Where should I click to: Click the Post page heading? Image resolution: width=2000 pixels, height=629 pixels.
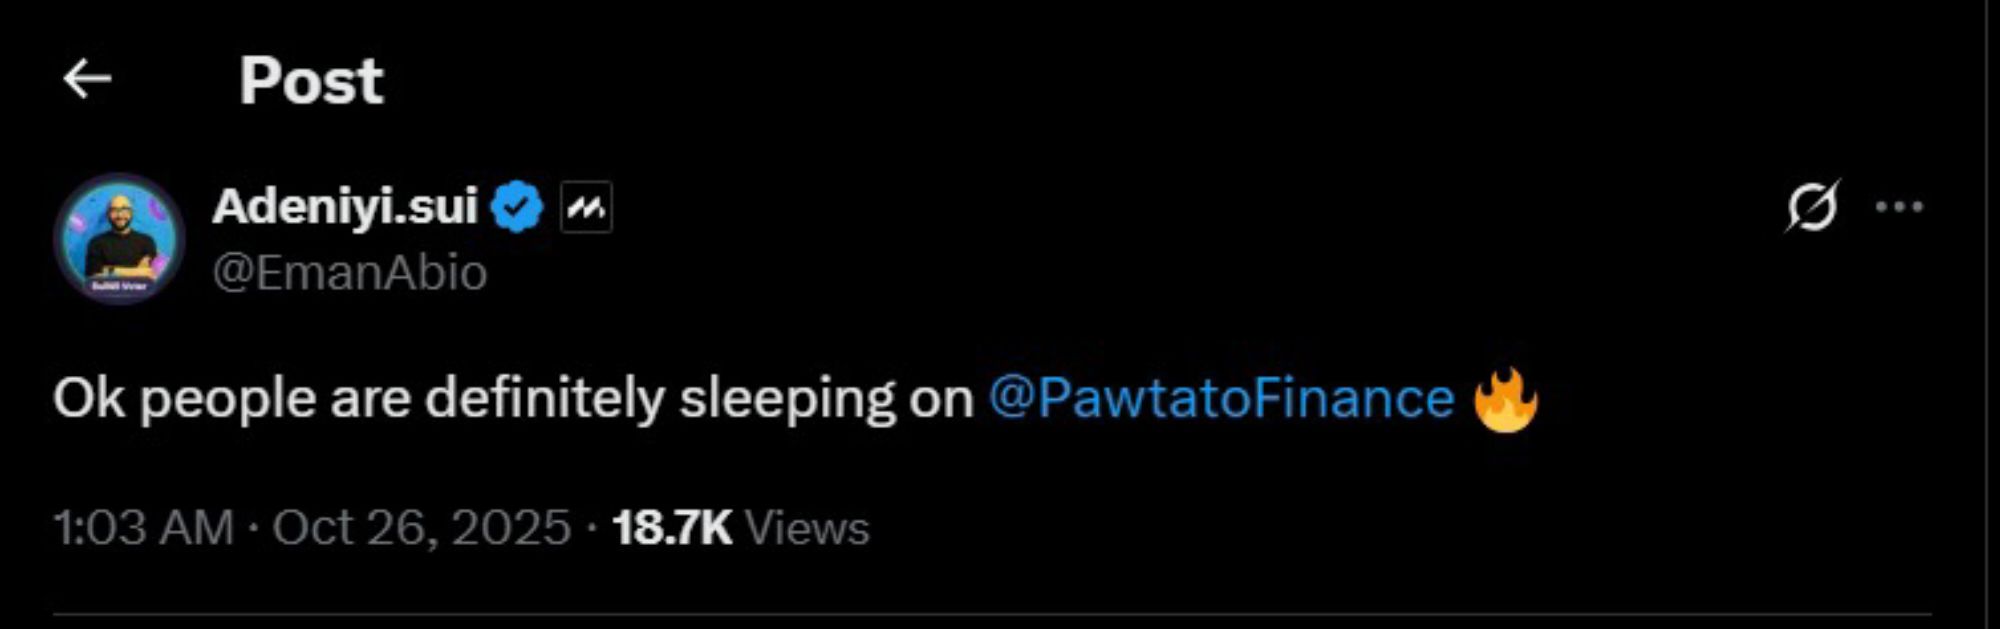(311, 80)
